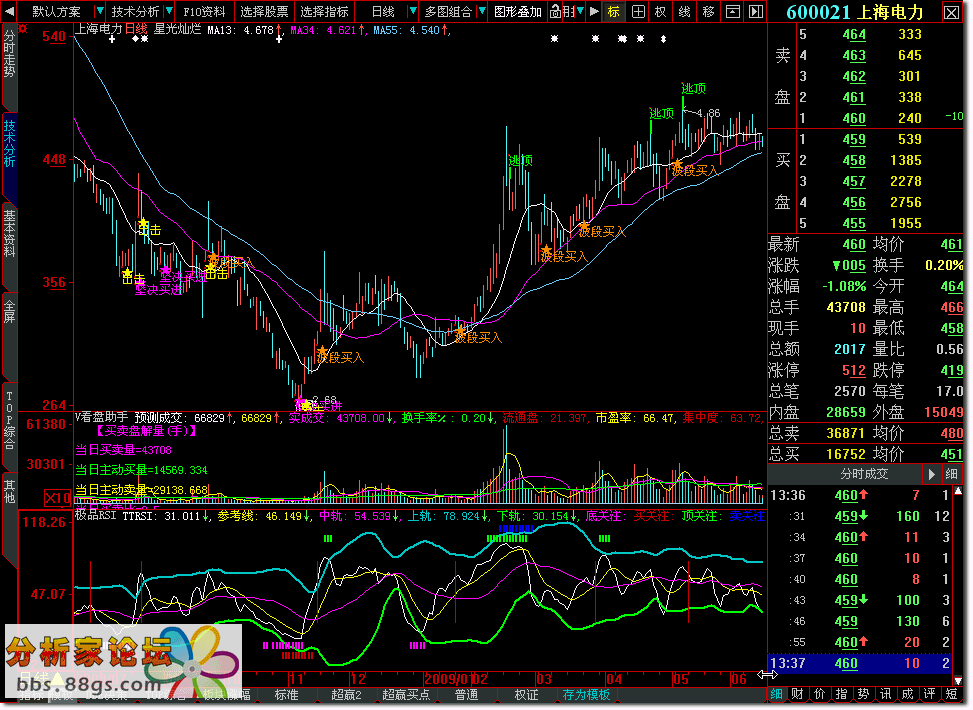This screenshot has height=710, width=973.
Task: Click the side-panel collapse icon
Action: [755, 11]
